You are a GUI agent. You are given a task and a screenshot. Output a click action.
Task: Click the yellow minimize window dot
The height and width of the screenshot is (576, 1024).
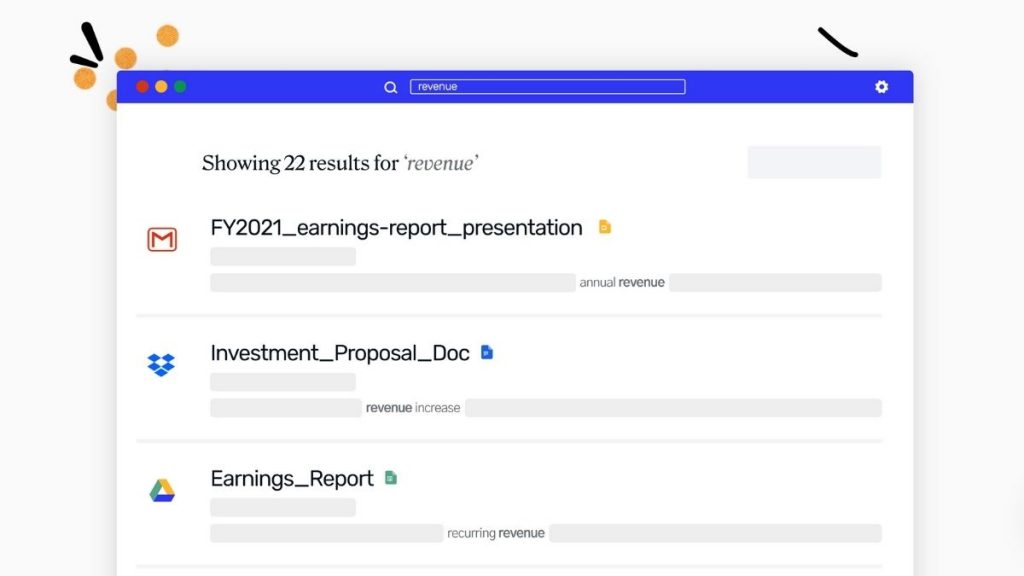161,87
